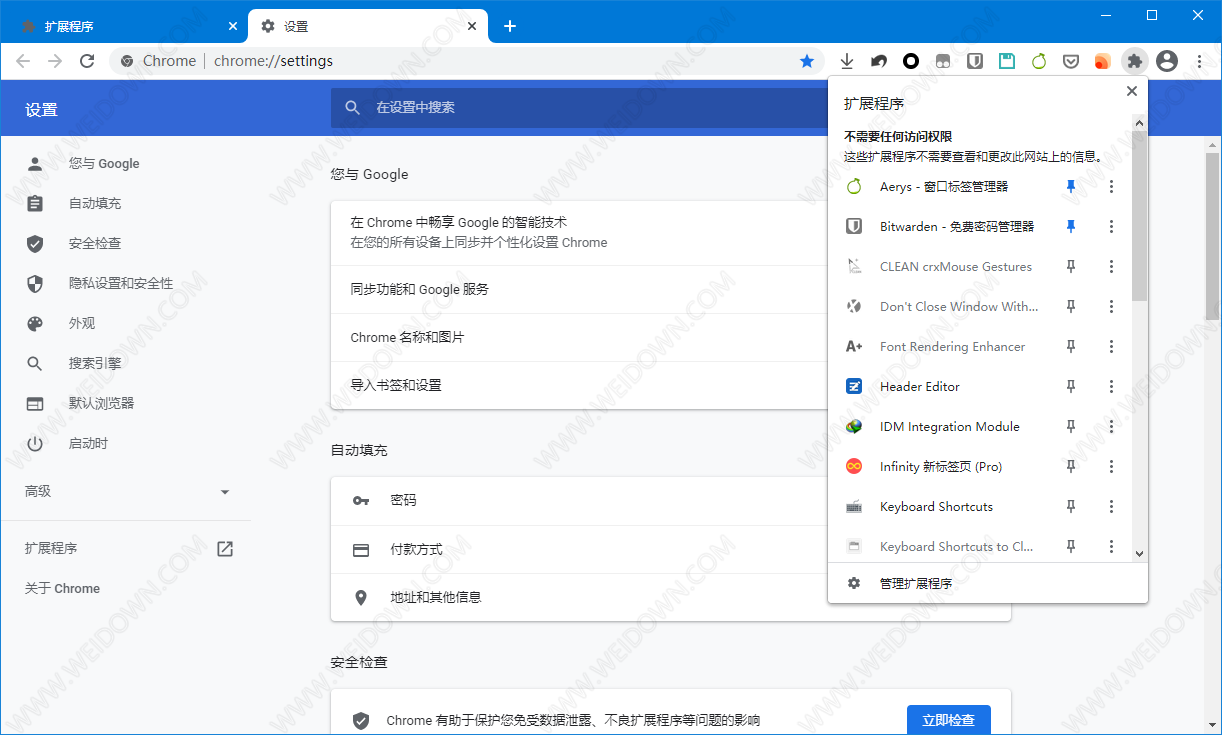Open more options for Font Rendering Enhancer
The height and width of the screenshot is (735, 1222).
(x=1111, y=347)
